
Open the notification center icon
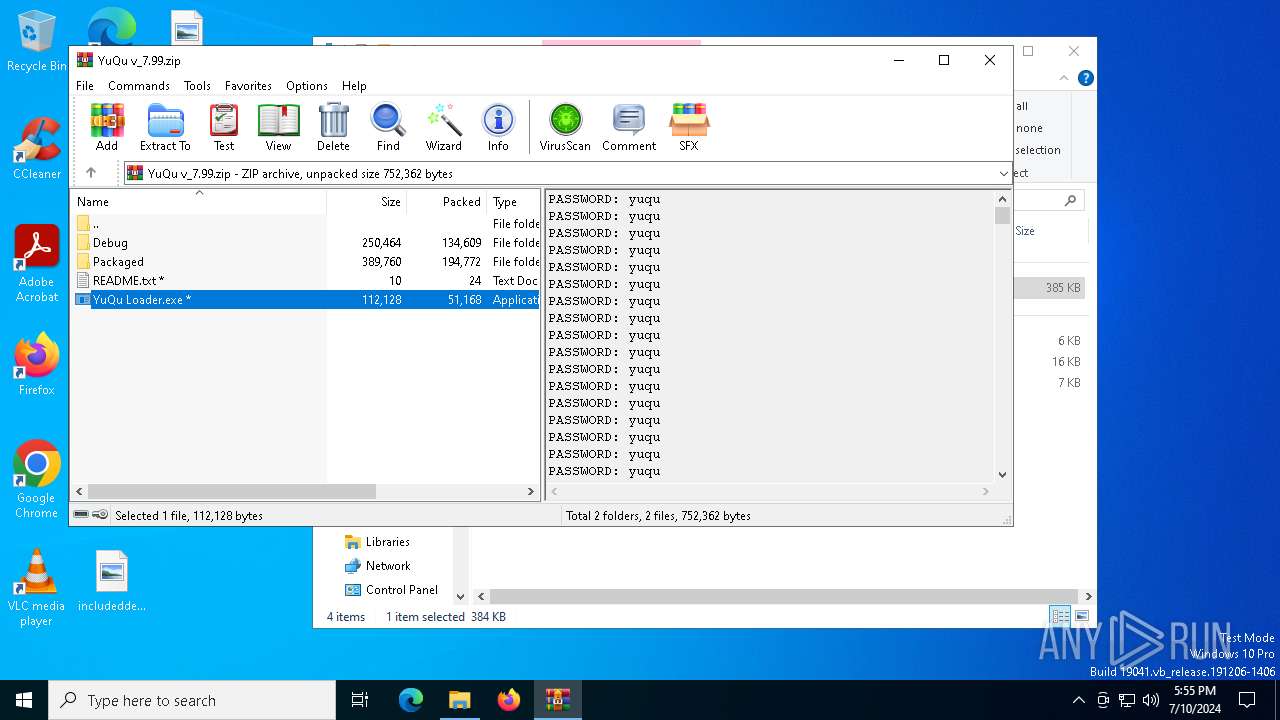[x=1247, y=700]
